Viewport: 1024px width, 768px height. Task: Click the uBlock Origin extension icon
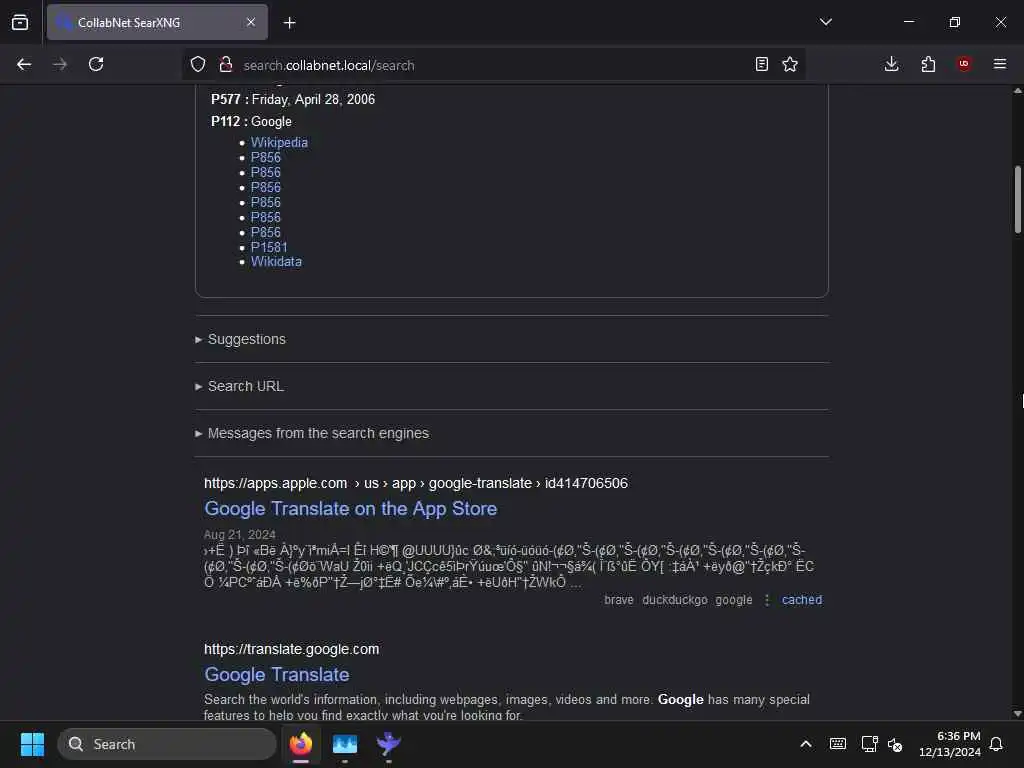coord(964,64)
